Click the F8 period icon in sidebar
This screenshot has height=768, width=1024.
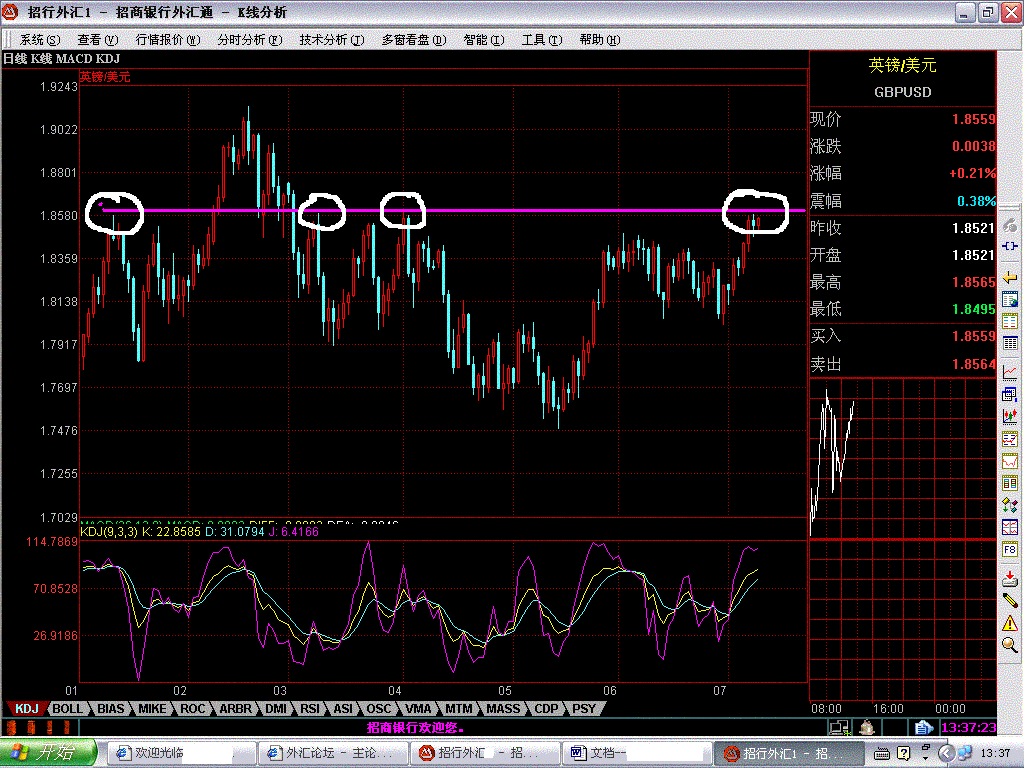[x=1009, y=546]
